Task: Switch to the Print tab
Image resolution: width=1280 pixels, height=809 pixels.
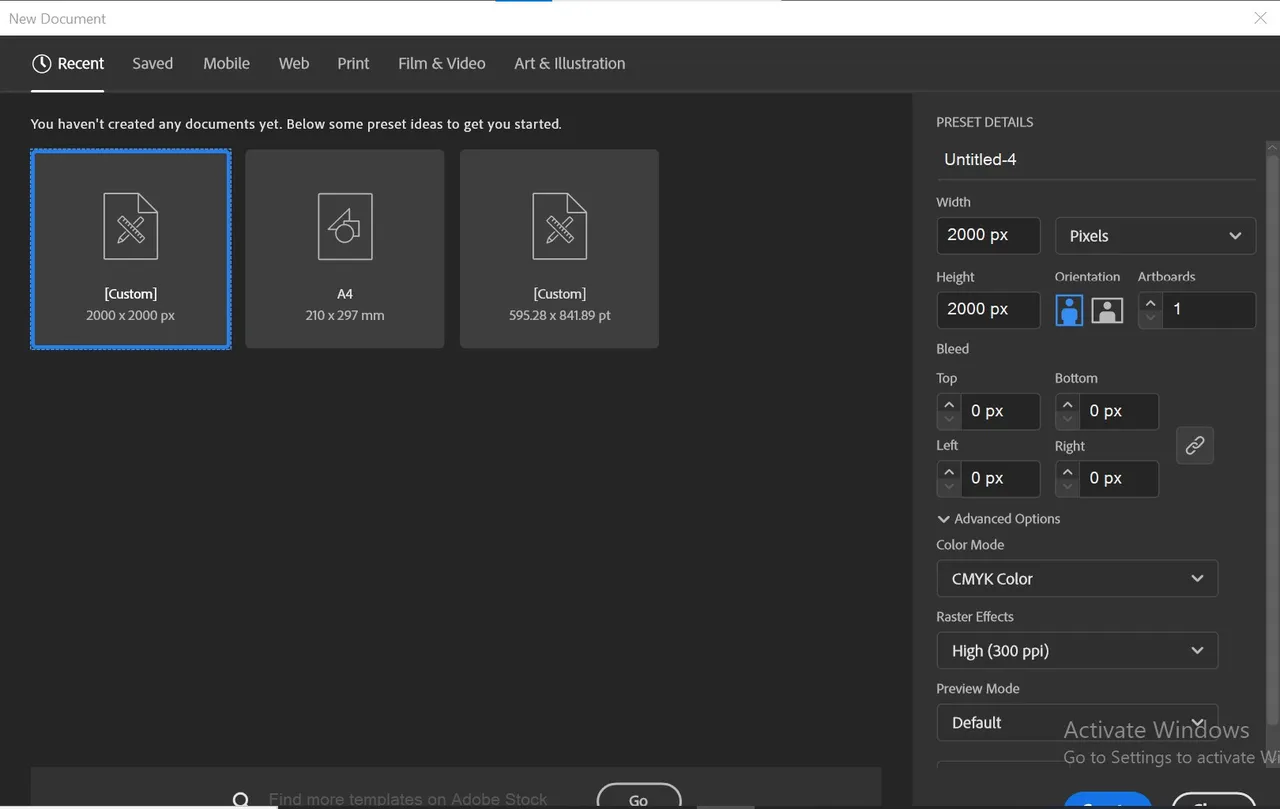Action: click(353, 63)
